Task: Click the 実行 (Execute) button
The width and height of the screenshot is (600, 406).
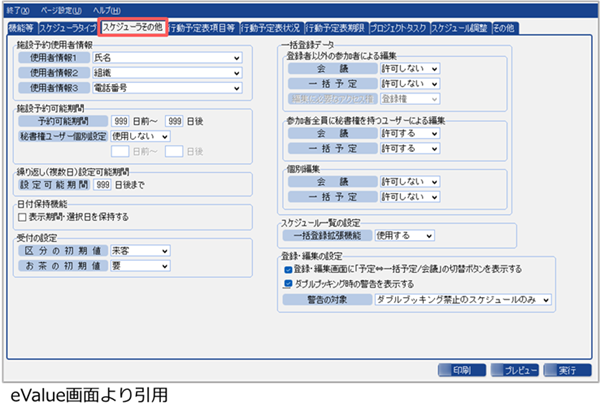Action: [x=567, y=369]
